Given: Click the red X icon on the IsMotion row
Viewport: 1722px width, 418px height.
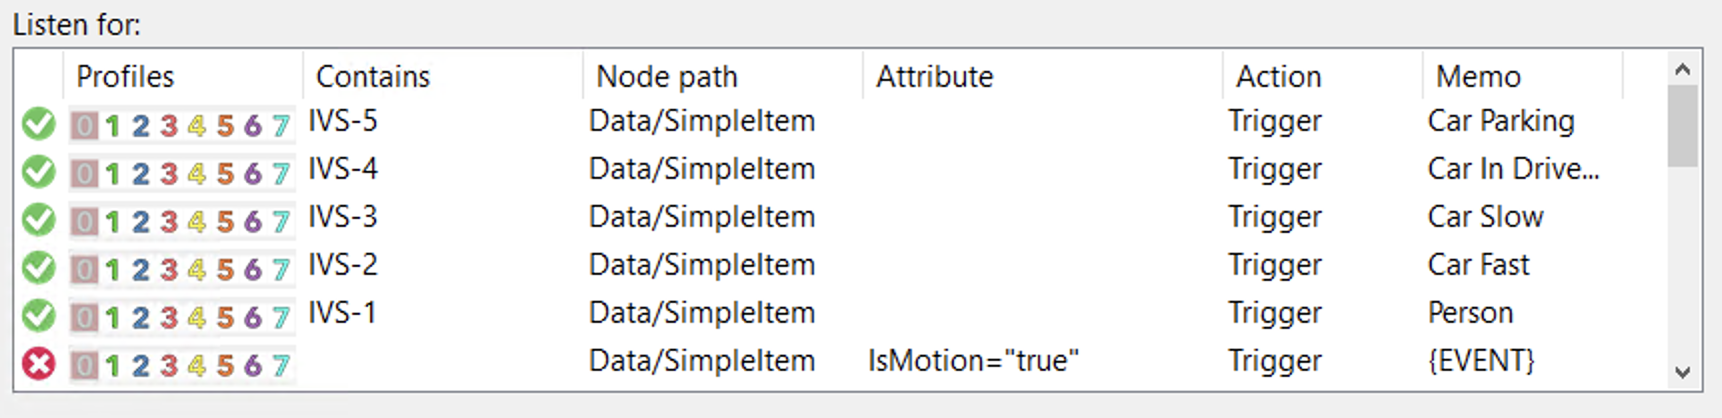Looking at the screenshot, I should click(x=39, y=364).
